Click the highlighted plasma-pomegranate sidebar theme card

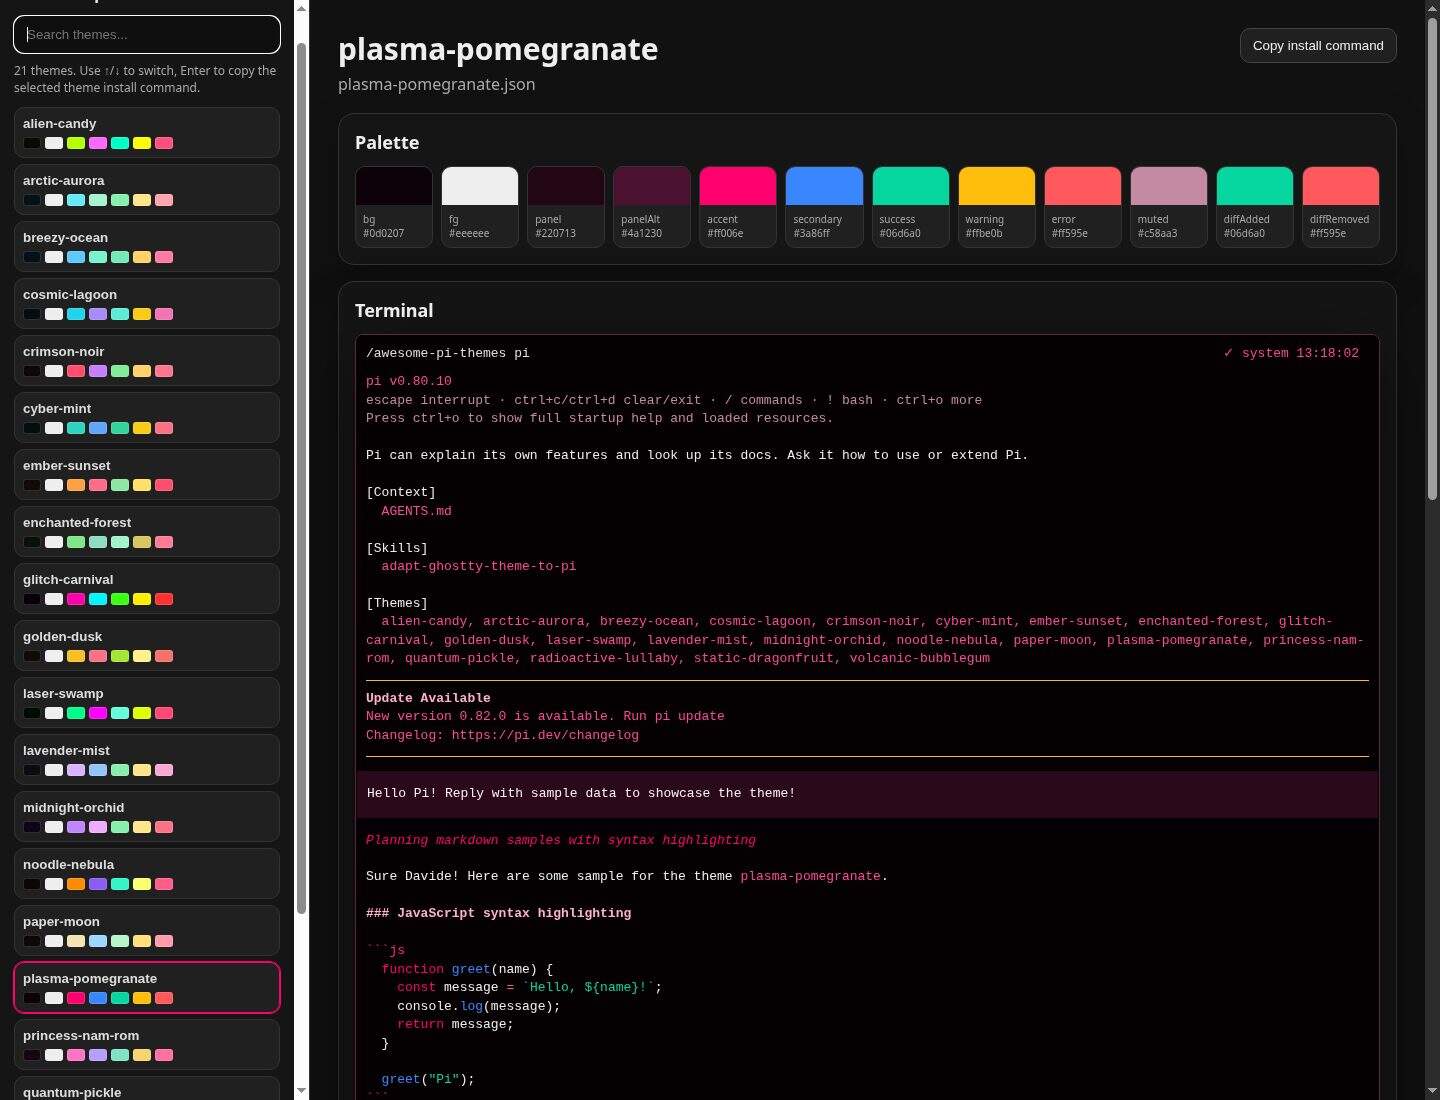[x=147, y=987]
